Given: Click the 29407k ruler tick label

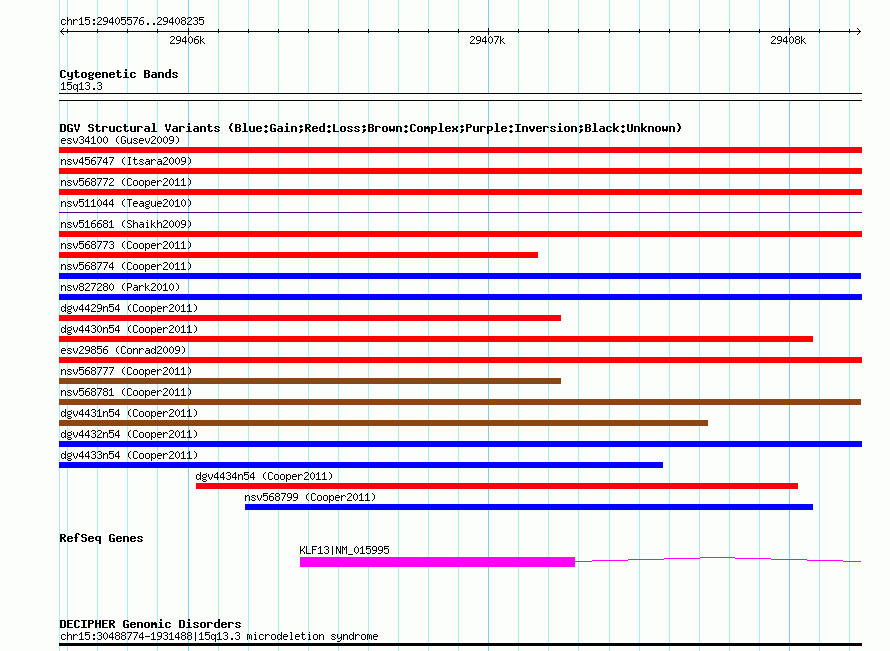Looking at the screenshot, I should pyautogui.click(x=487, y=40).
